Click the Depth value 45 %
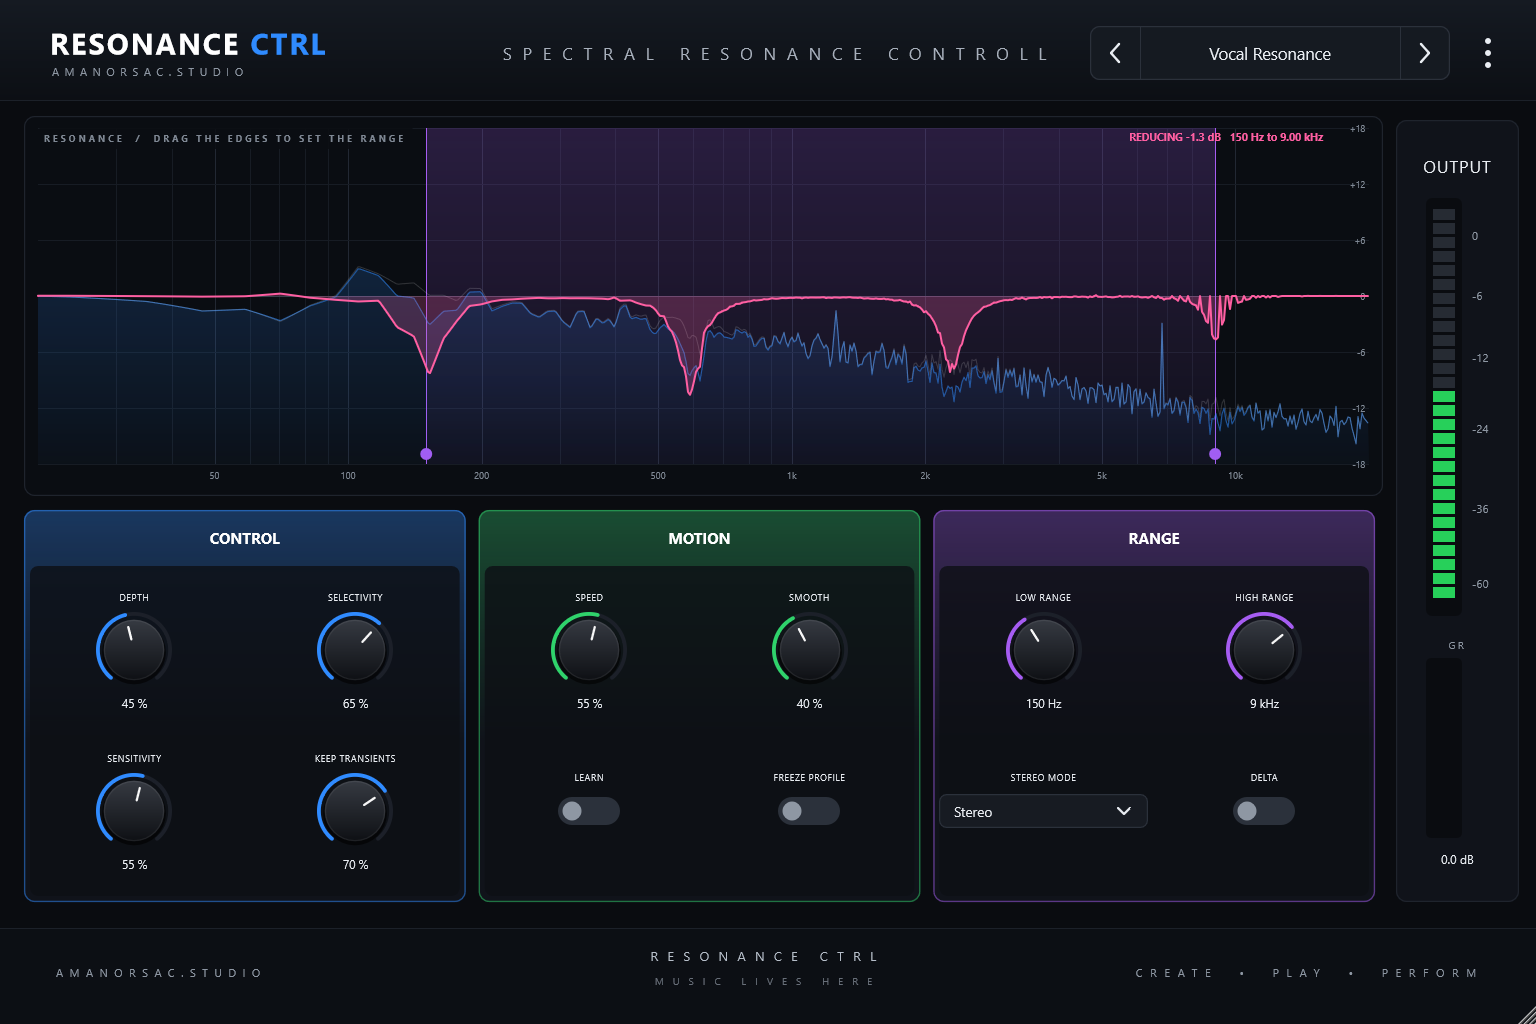 pyautogui.click(x=134, y=704)
